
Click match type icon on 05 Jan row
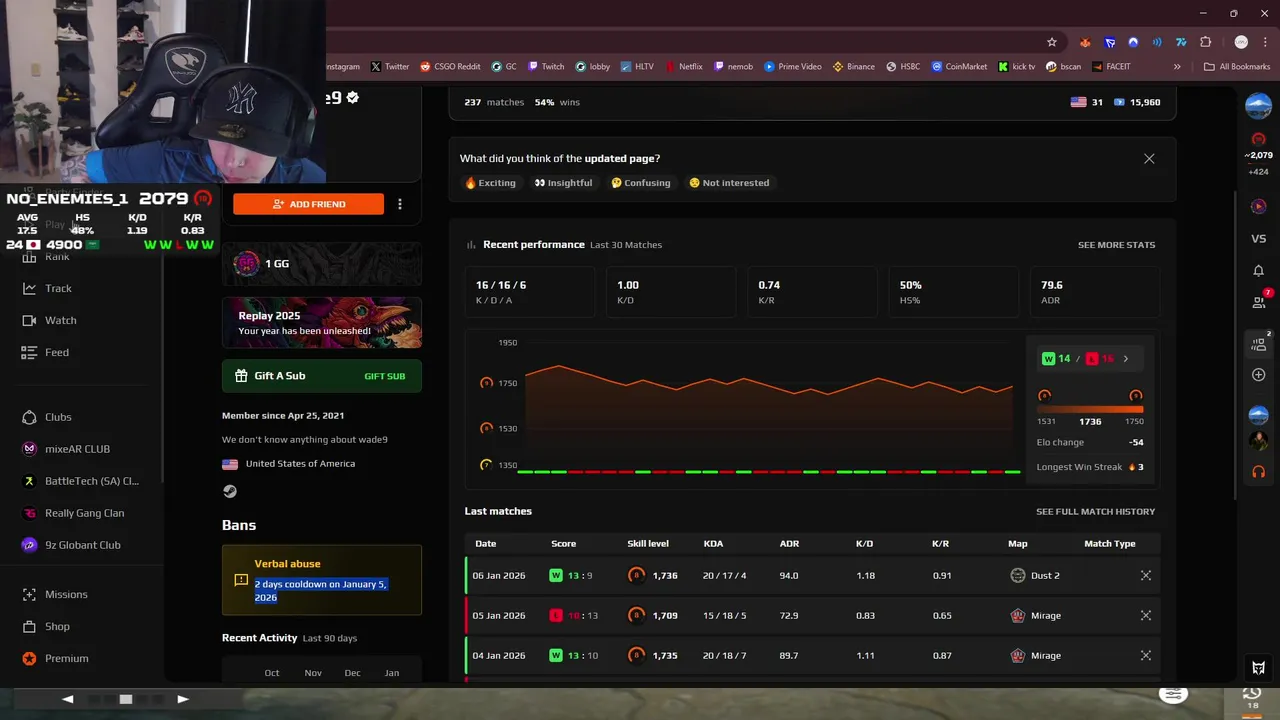1146,616
